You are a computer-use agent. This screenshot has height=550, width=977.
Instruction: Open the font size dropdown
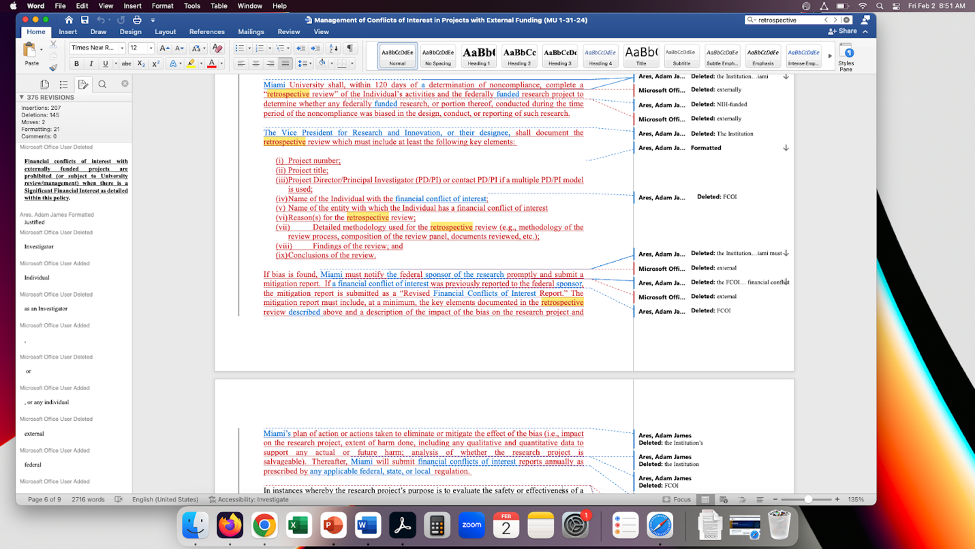pos(141,48)
